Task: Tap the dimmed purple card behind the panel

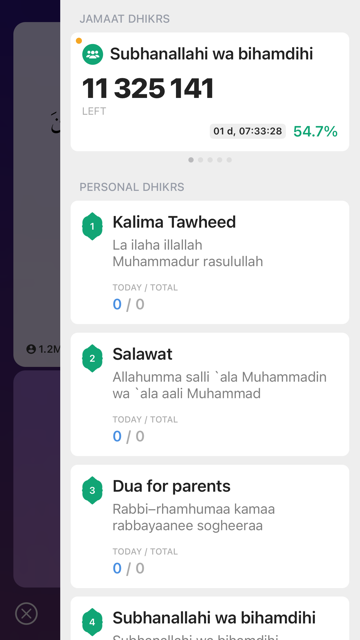Action: tap(37, 478)
